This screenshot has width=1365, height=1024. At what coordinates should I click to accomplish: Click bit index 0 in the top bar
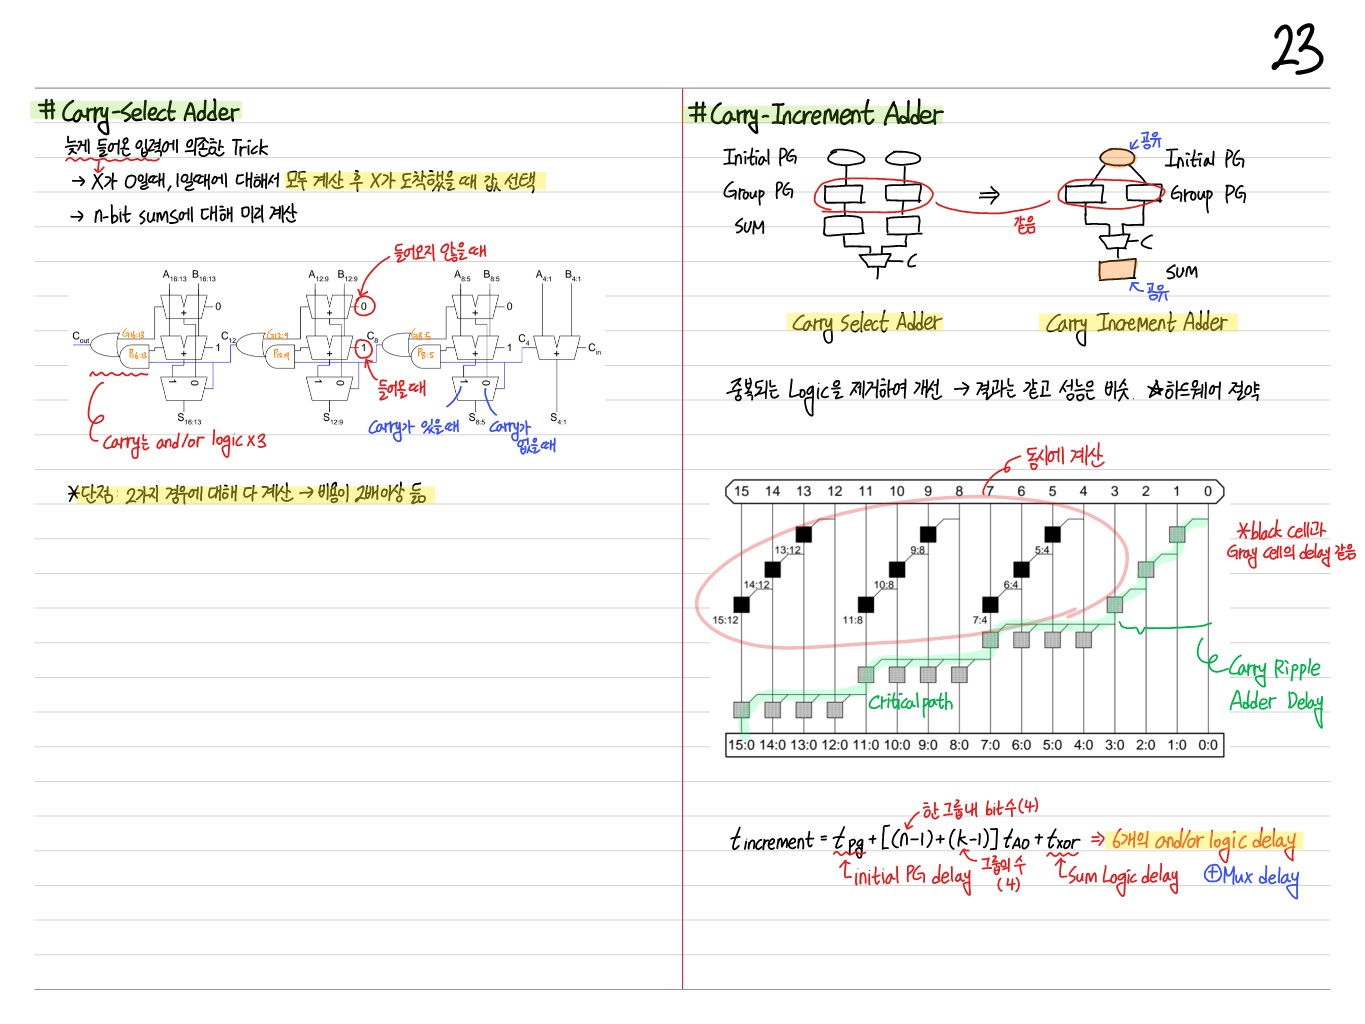pyautogui.click(x=1207, y=491)
